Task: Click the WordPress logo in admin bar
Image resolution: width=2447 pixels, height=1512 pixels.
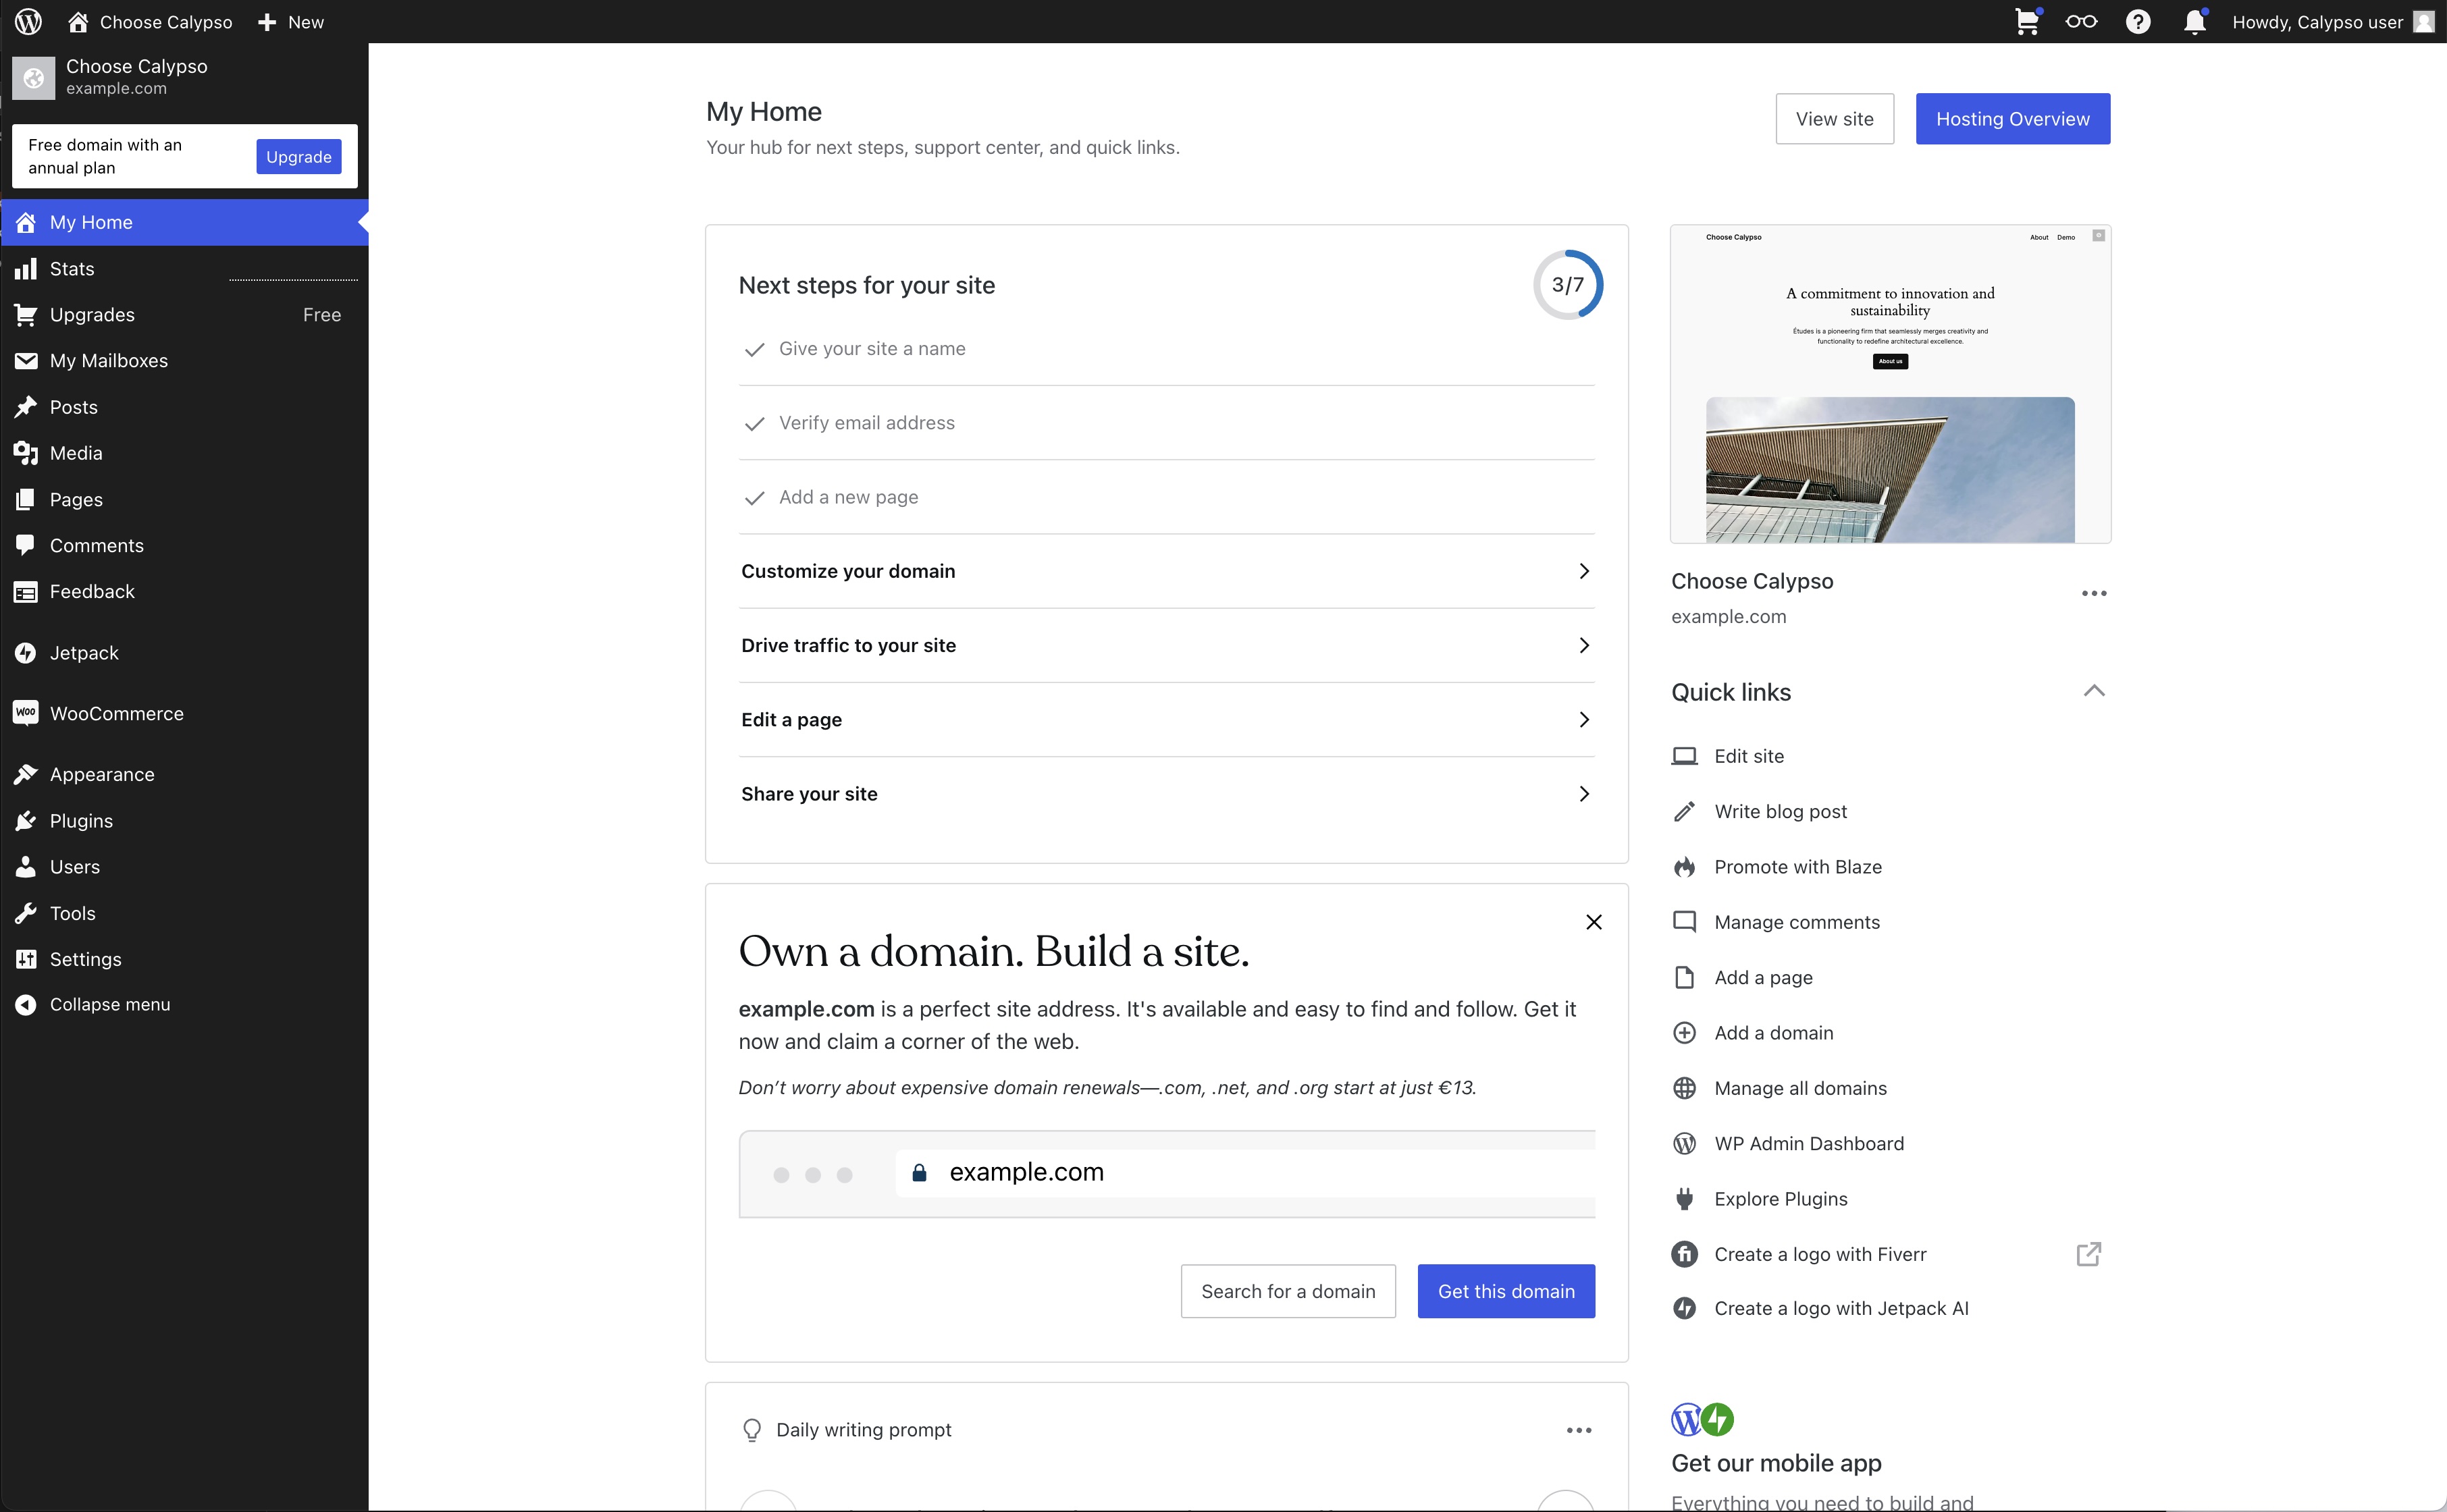Action: 29,22
